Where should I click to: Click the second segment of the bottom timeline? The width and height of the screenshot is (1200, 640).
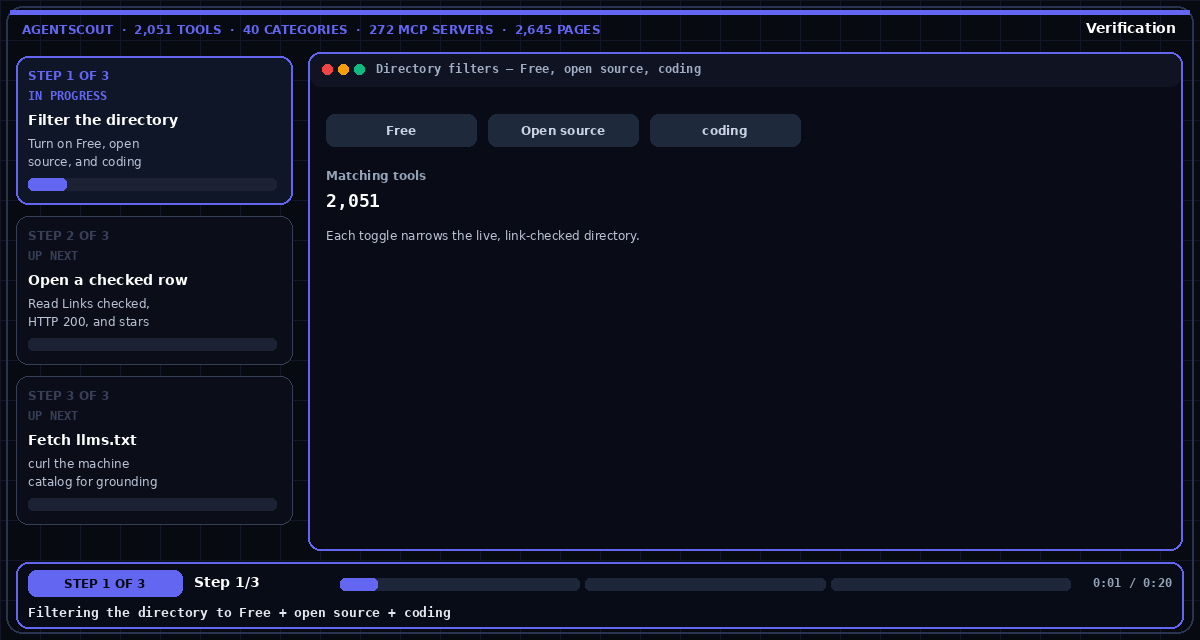tap(705, 584)
